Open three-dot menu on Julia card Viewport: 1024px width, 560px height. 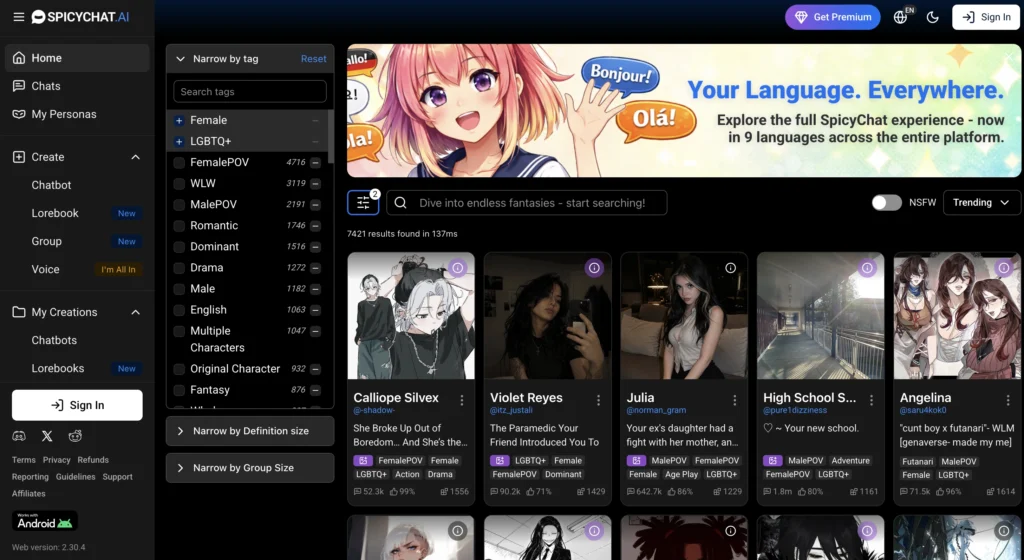tap(735, 400)
